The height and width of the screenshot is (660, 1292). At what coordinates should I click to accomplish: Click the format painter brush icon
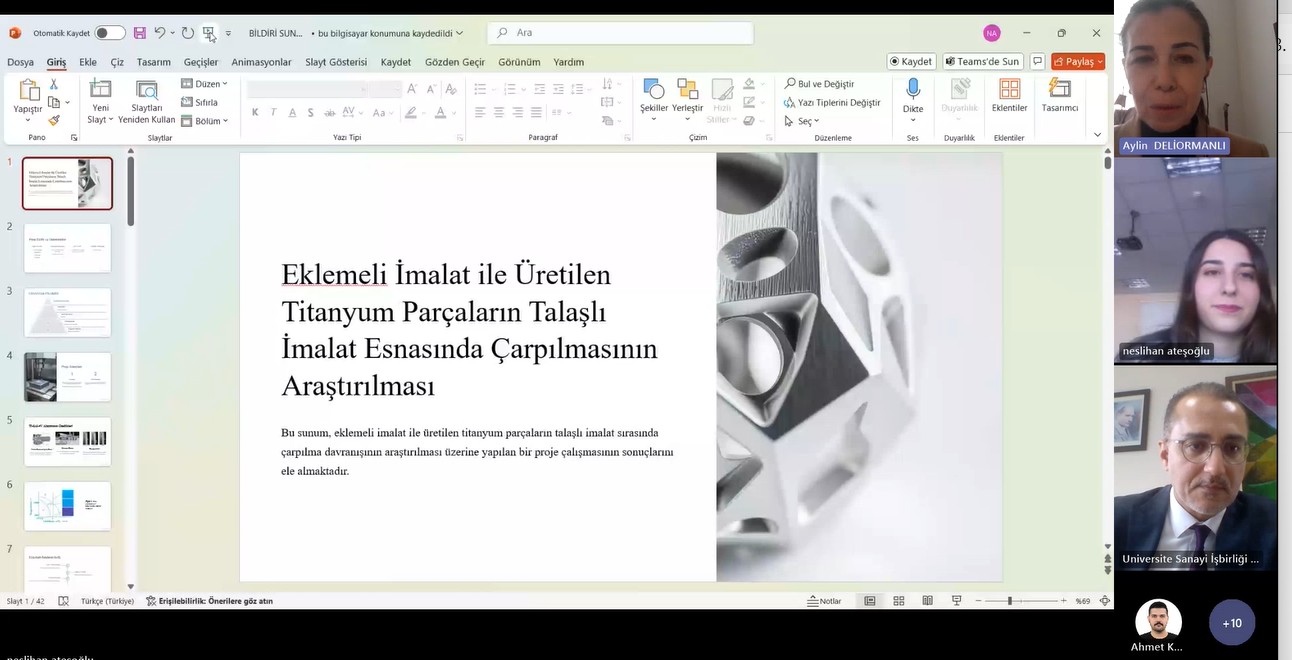tap(54, 120)
